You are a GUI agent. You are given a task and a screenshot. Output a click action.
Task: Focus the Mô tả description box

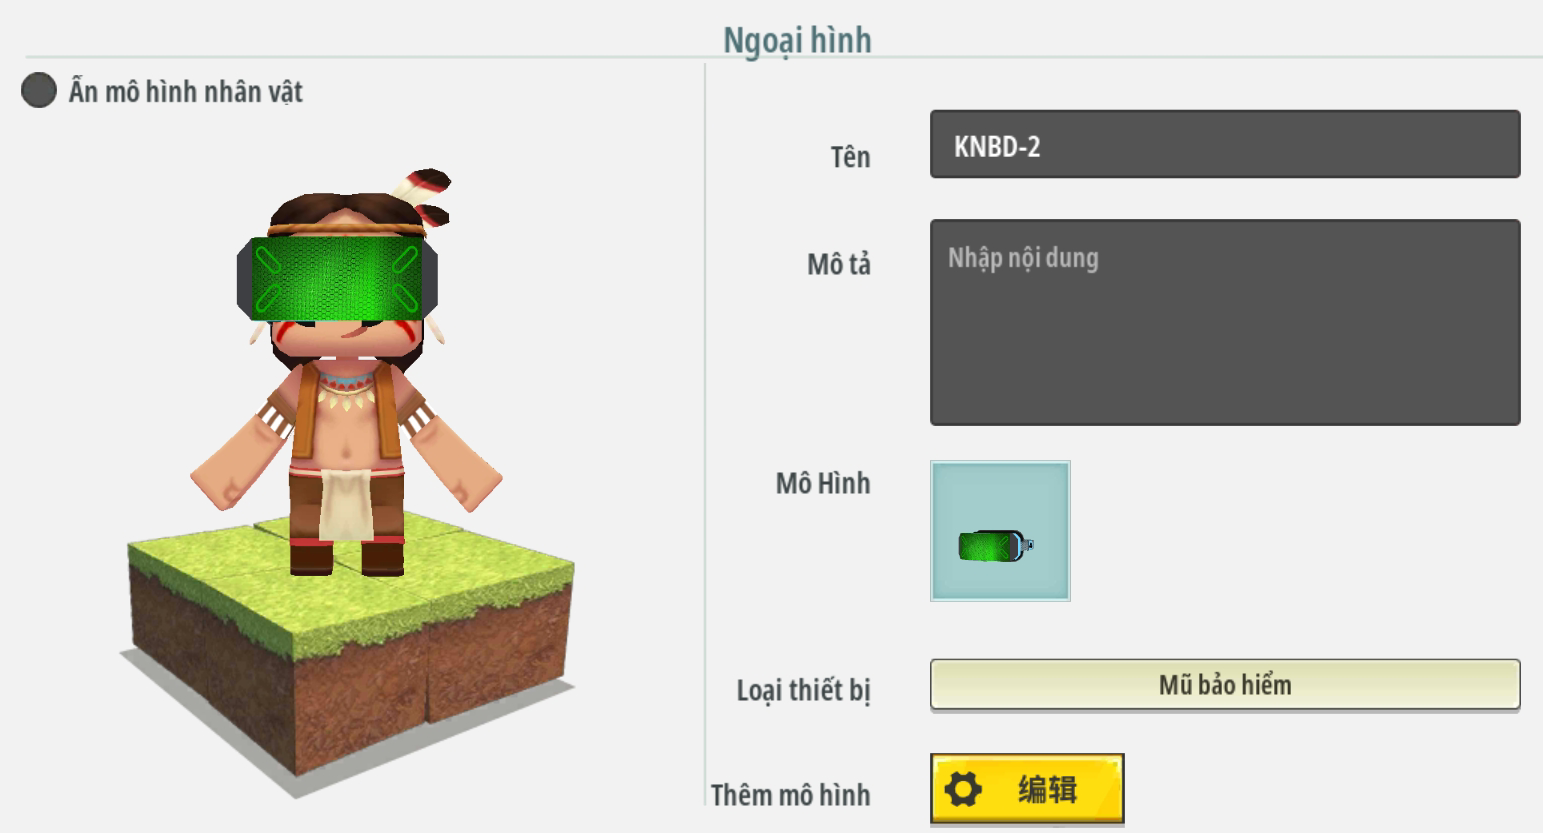tap(1225, 323)
